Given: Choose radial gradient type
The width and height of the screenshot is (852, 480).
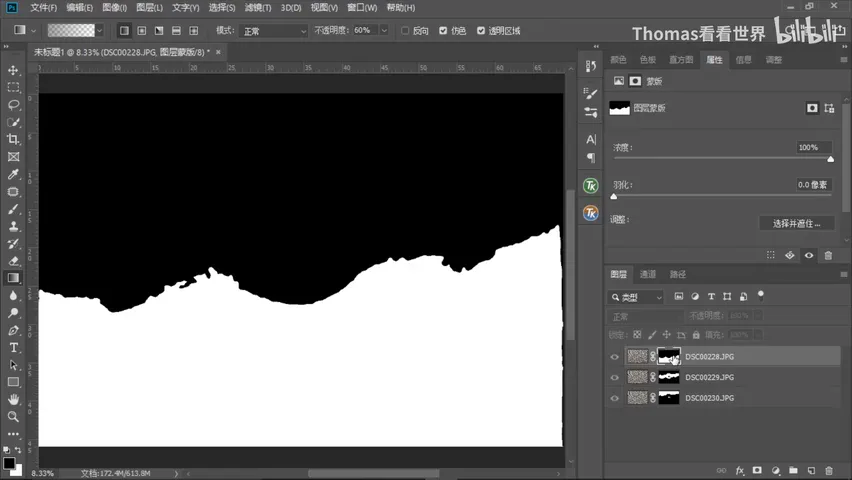Looking at the screenshot, I should pos(142,30).
